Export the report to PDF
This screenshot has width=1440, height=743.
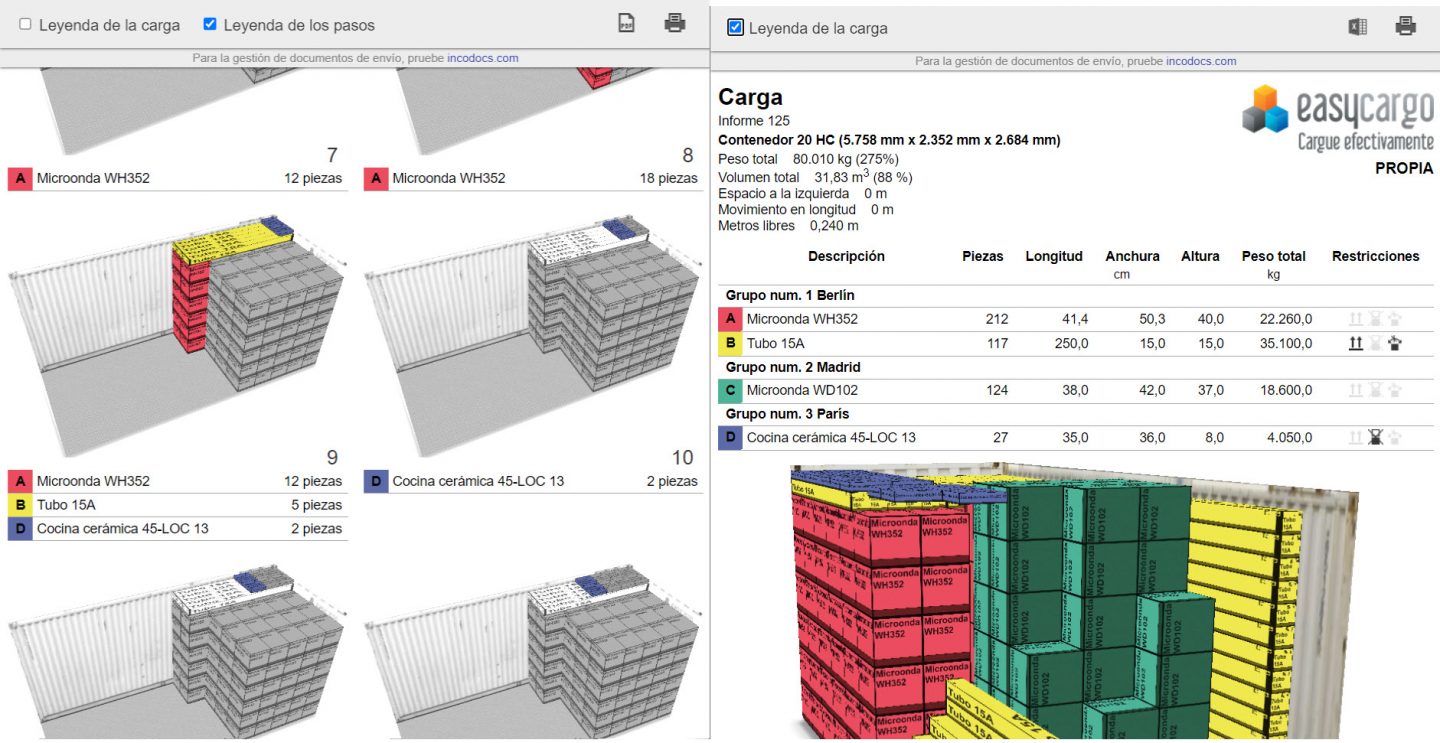click(625, 23)
